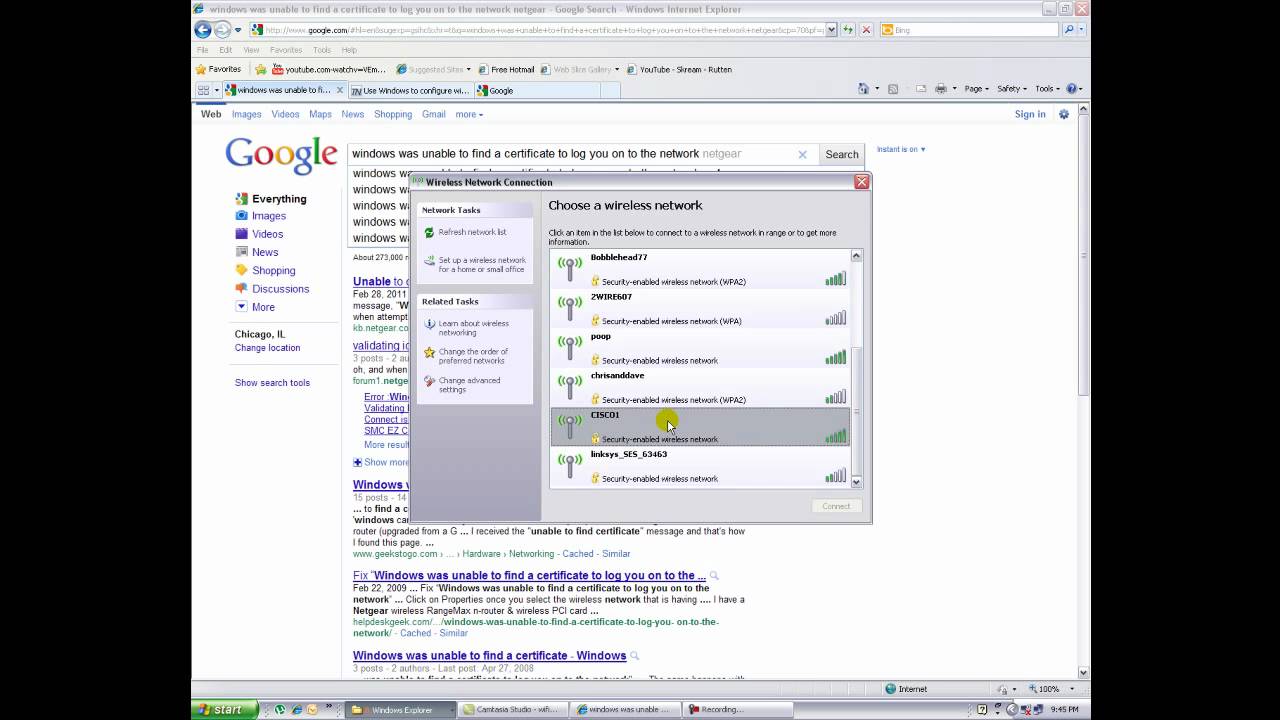Switch to the Google browser tab
This screenshot has height=720, width=1280.
pos(537,90)
